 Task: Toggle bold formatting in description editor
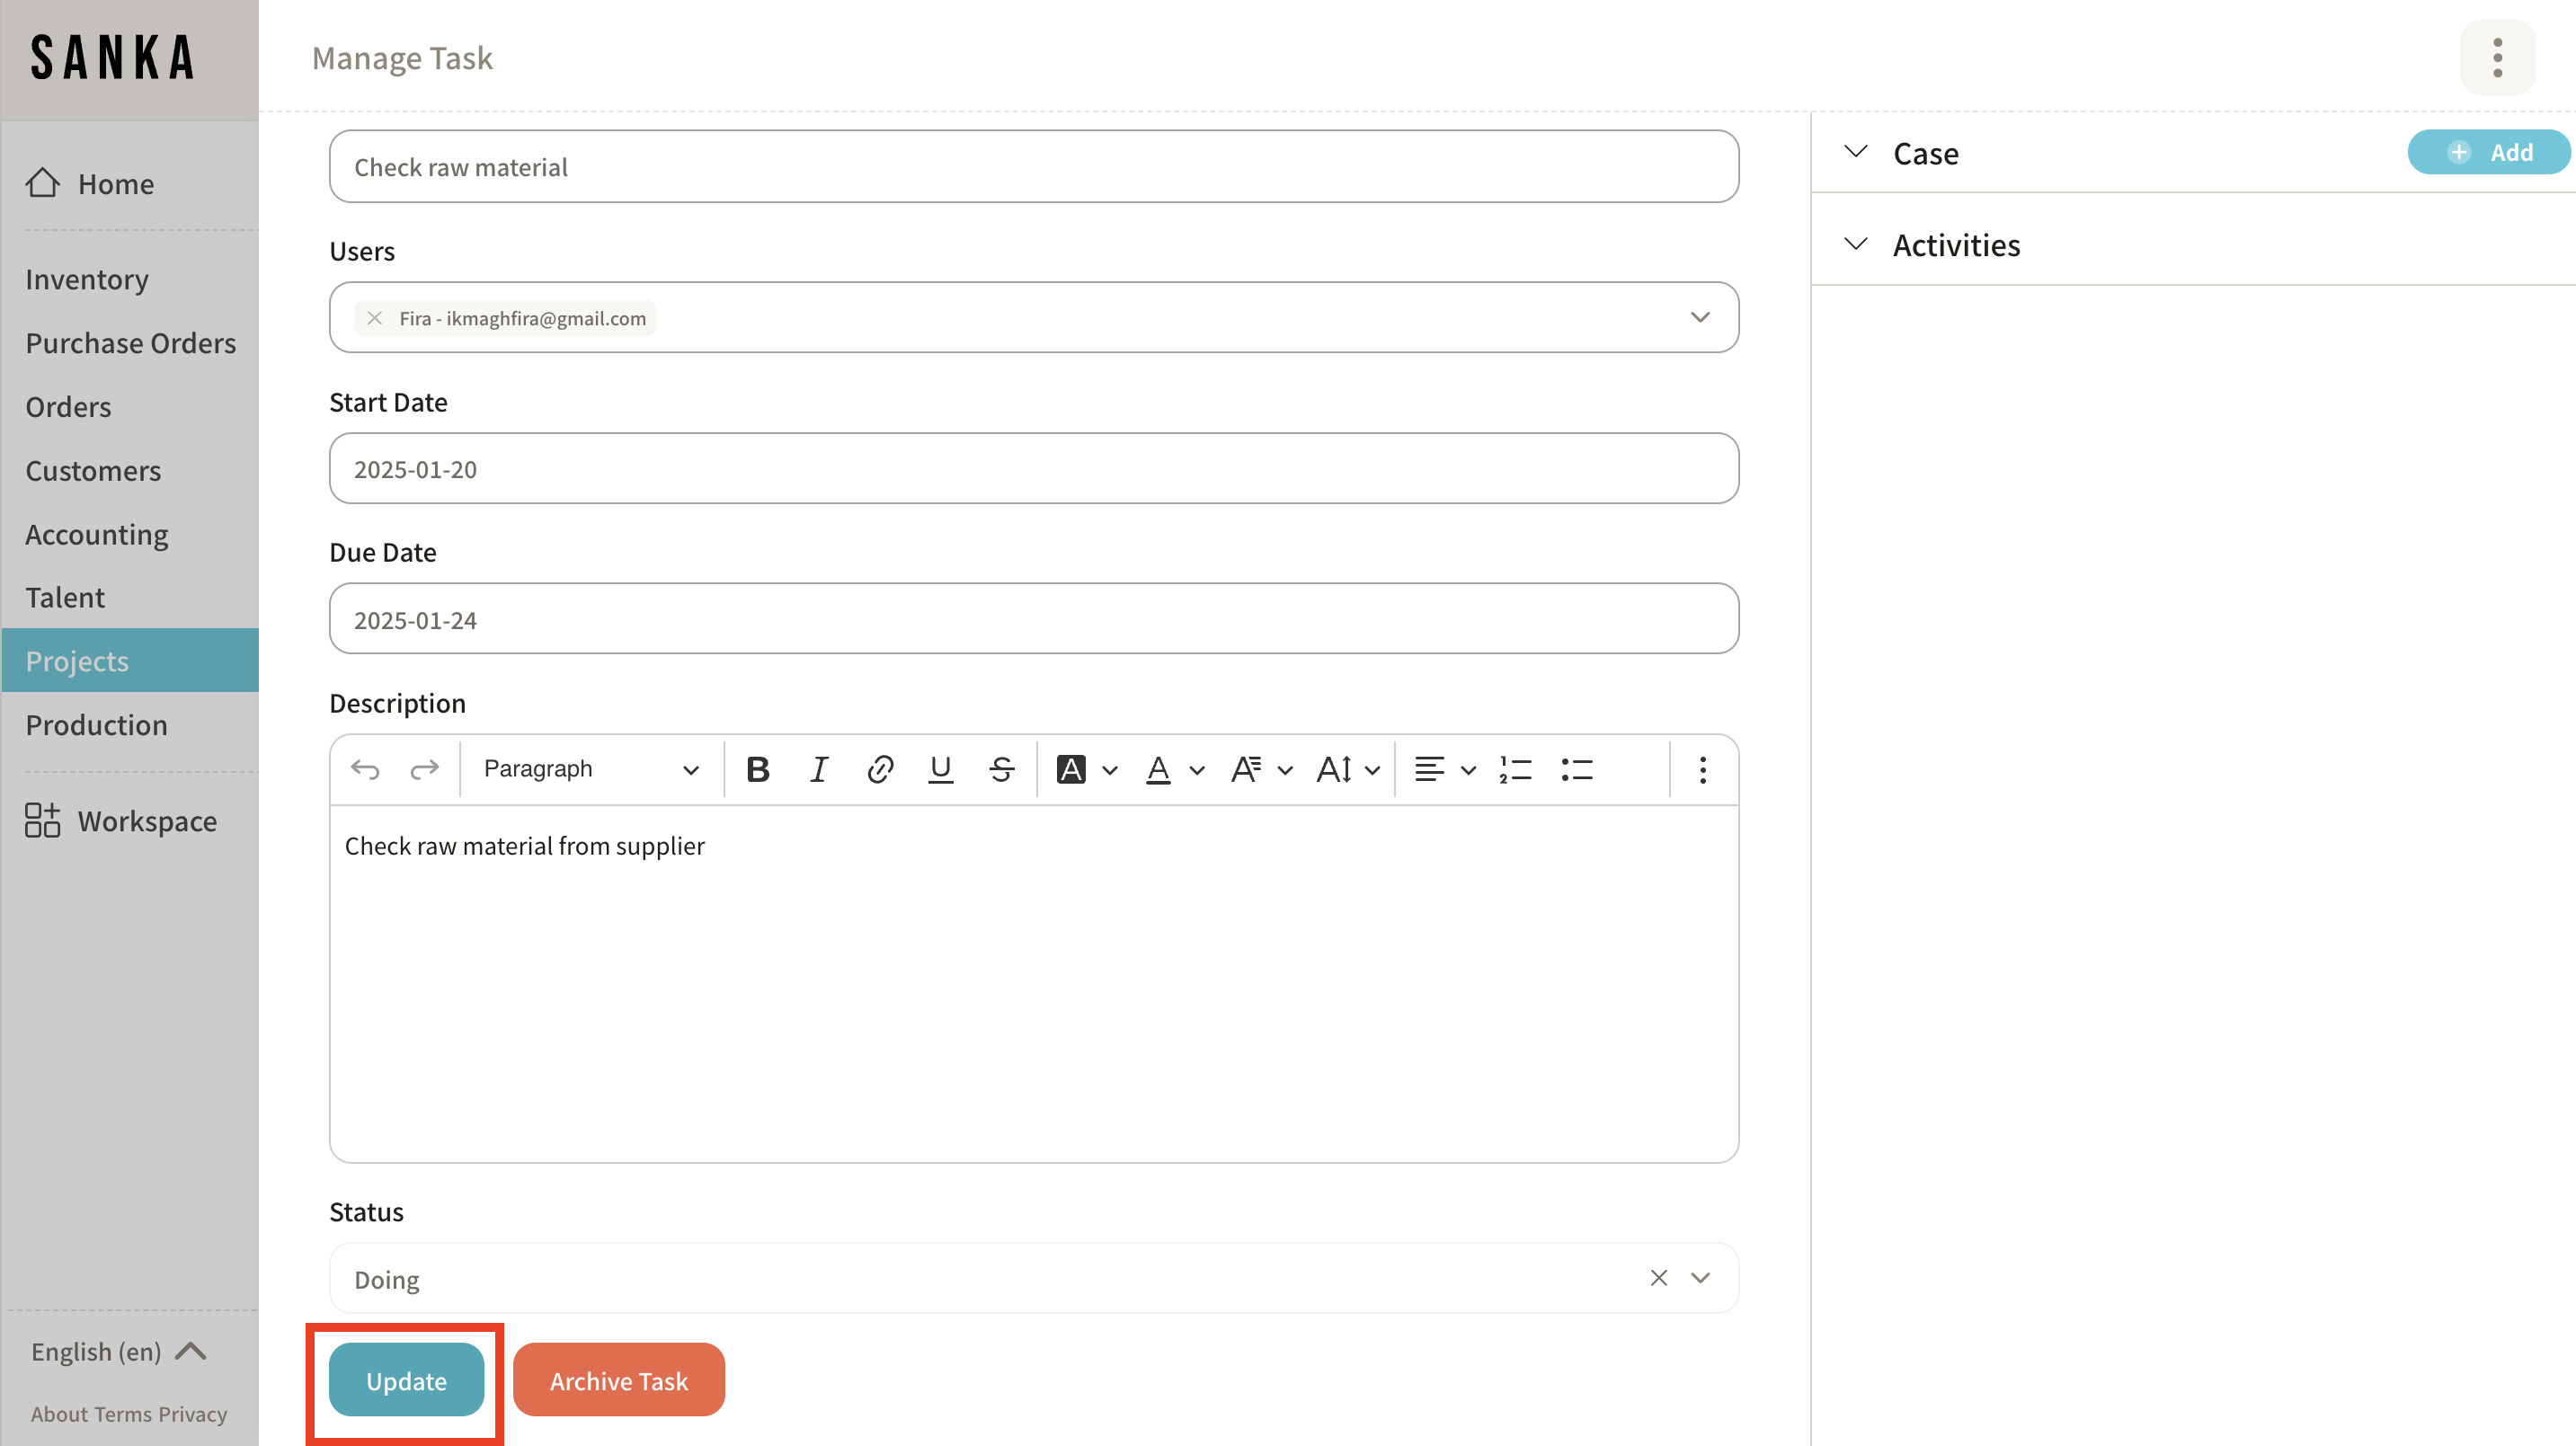(x=758, y=769)
